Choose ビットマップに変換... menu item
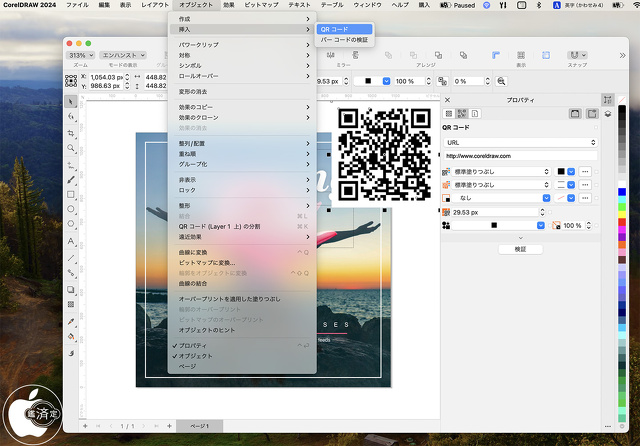The image size is (640, 446). [x=242, y=263]
